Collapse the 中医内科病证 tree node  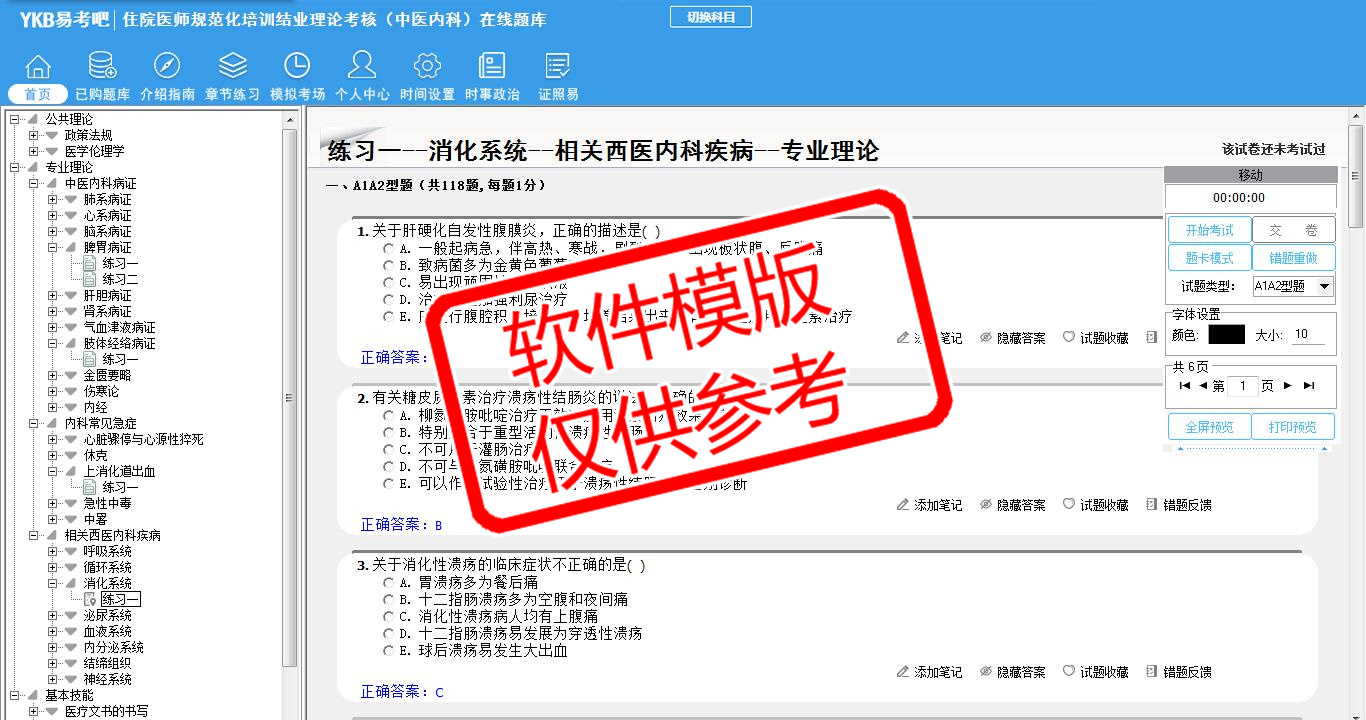pos(35,183)
